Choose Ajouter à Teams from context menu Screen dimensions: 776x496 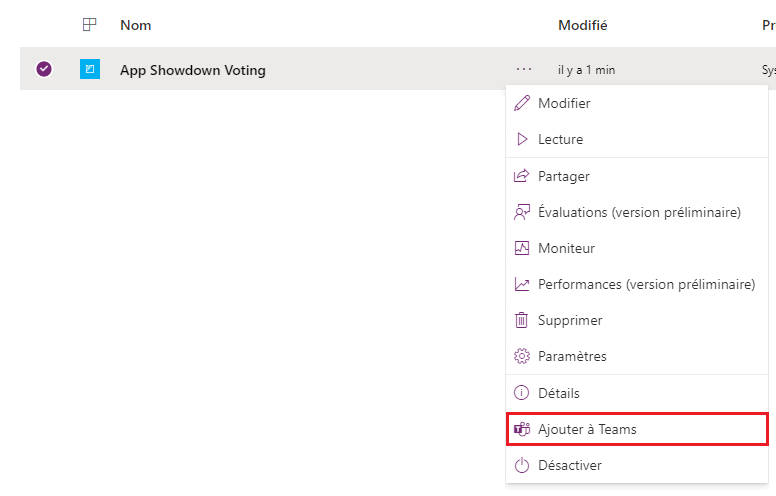pyautogui.click(x=587, y=429)
